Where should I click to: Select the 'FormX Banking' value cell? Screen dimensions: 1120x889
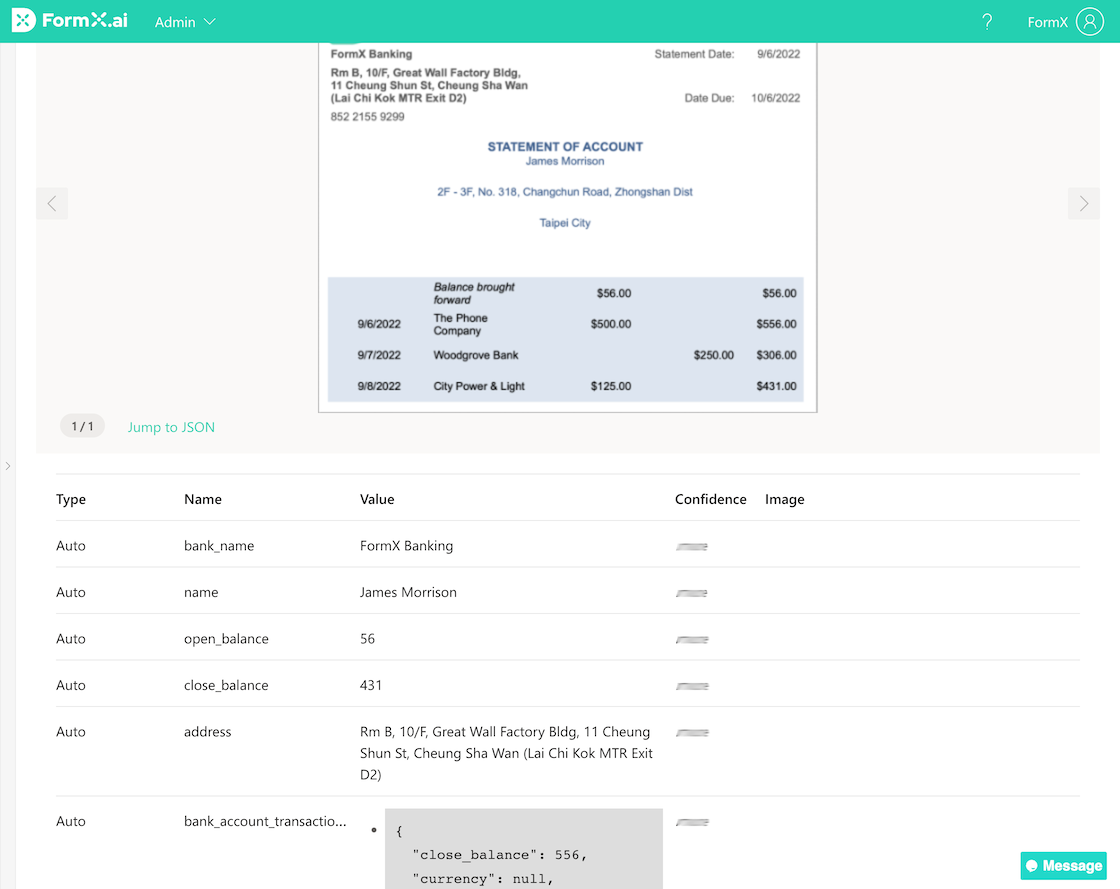click(x=406, y=546)
